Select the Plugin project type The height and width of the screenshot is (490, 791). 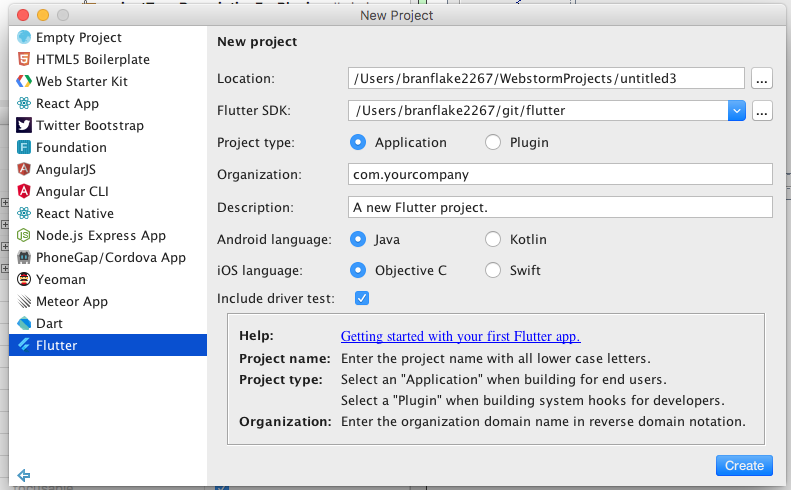[493, 142]
